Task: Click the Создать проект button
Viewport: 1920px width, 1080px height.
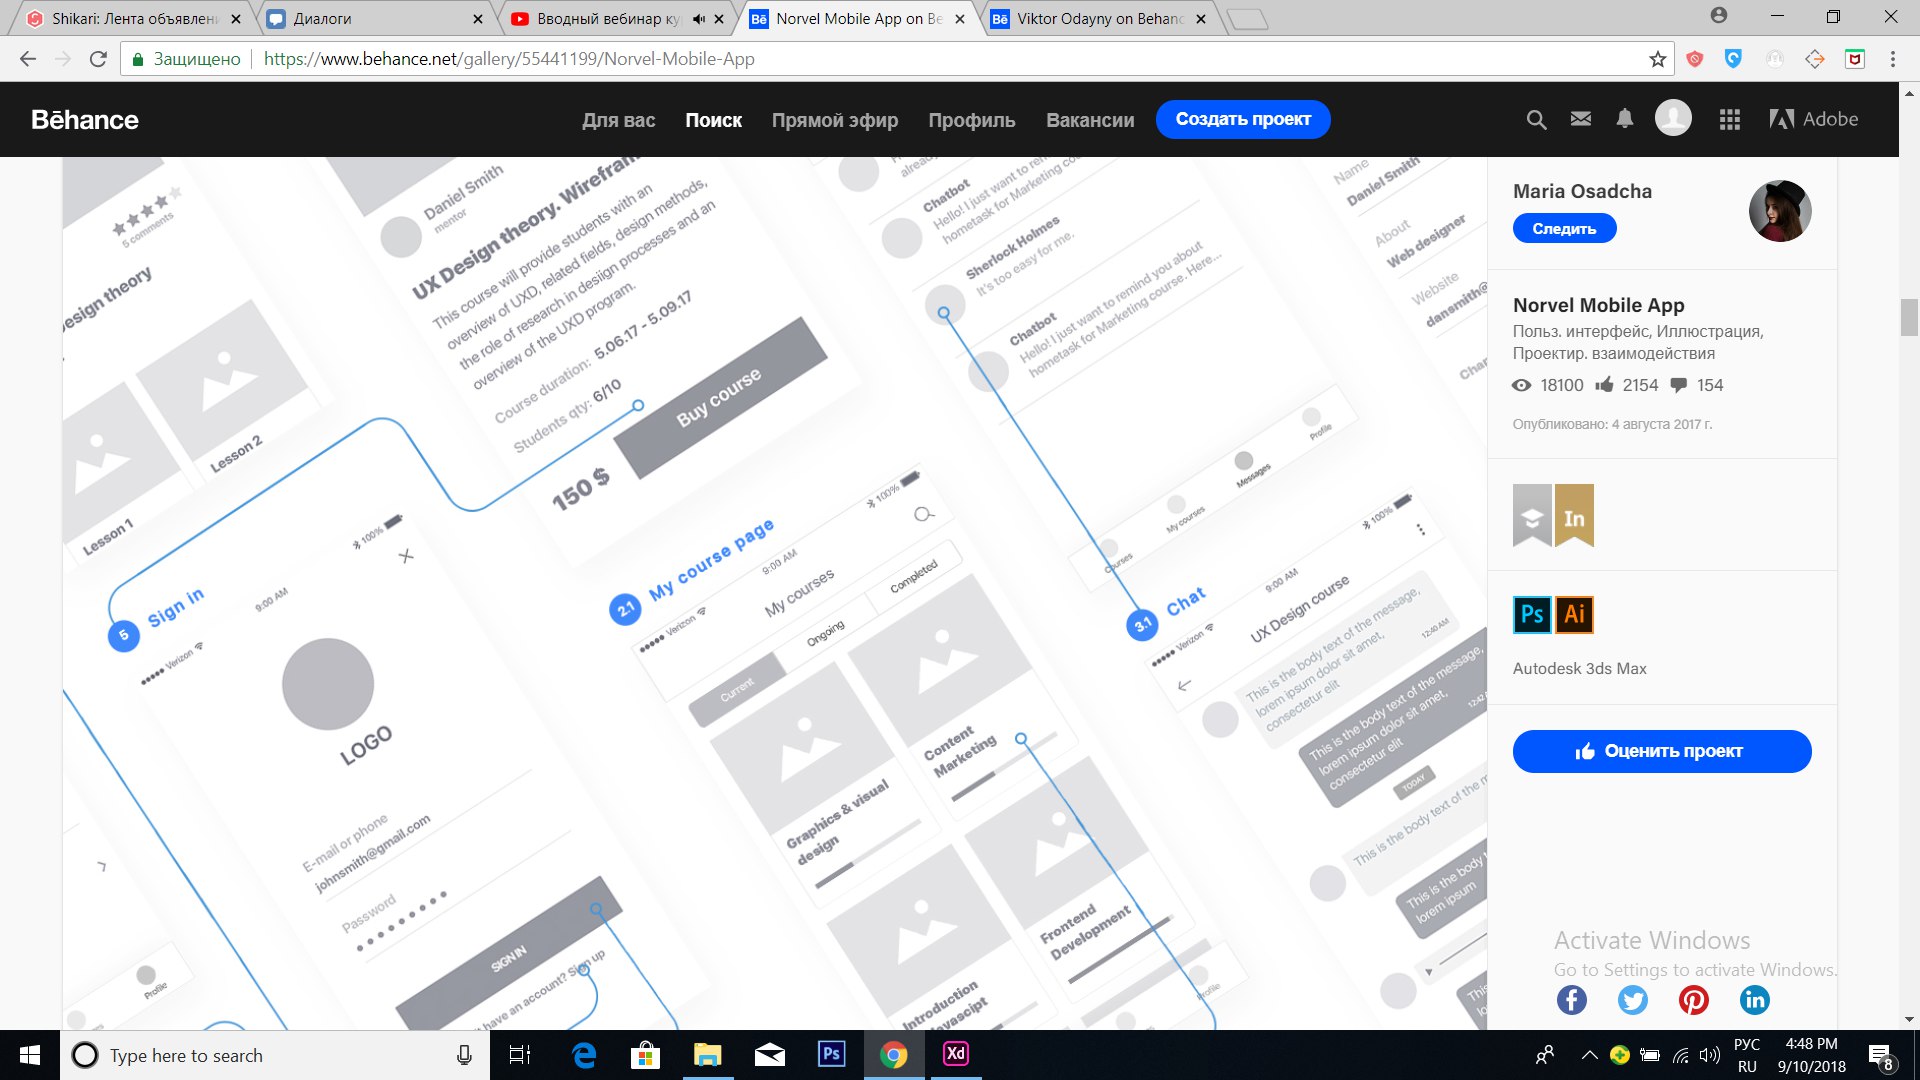Action: tap(1243, 119)
